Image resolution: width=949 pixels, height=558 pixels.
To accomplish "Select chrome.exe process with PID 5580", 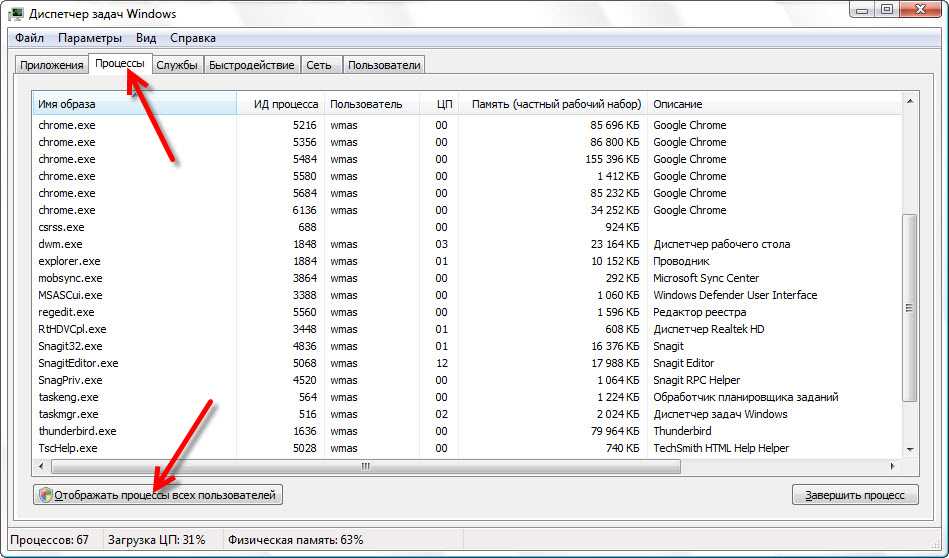I will (x=467, y=176).
